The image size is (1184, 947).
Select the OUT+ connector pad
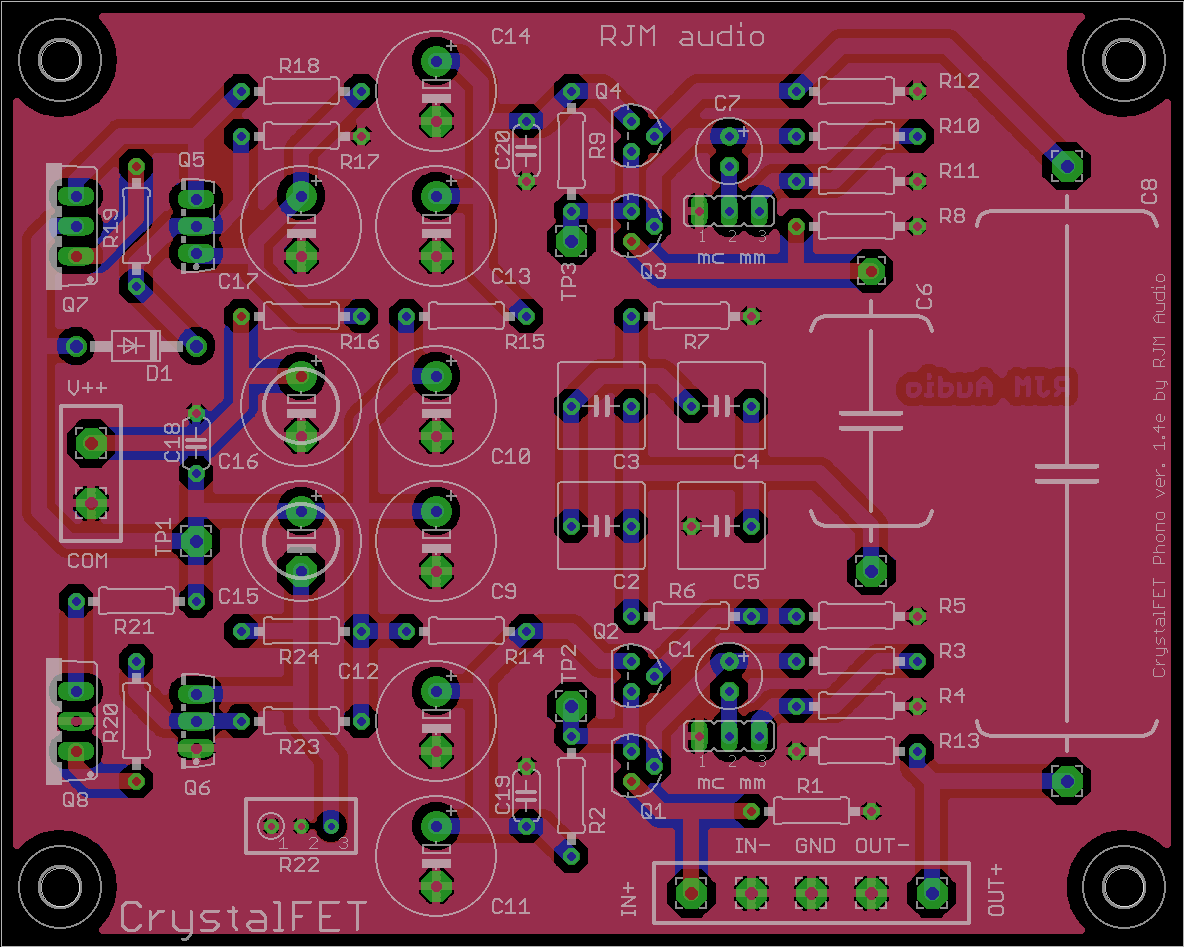(932, 893)
